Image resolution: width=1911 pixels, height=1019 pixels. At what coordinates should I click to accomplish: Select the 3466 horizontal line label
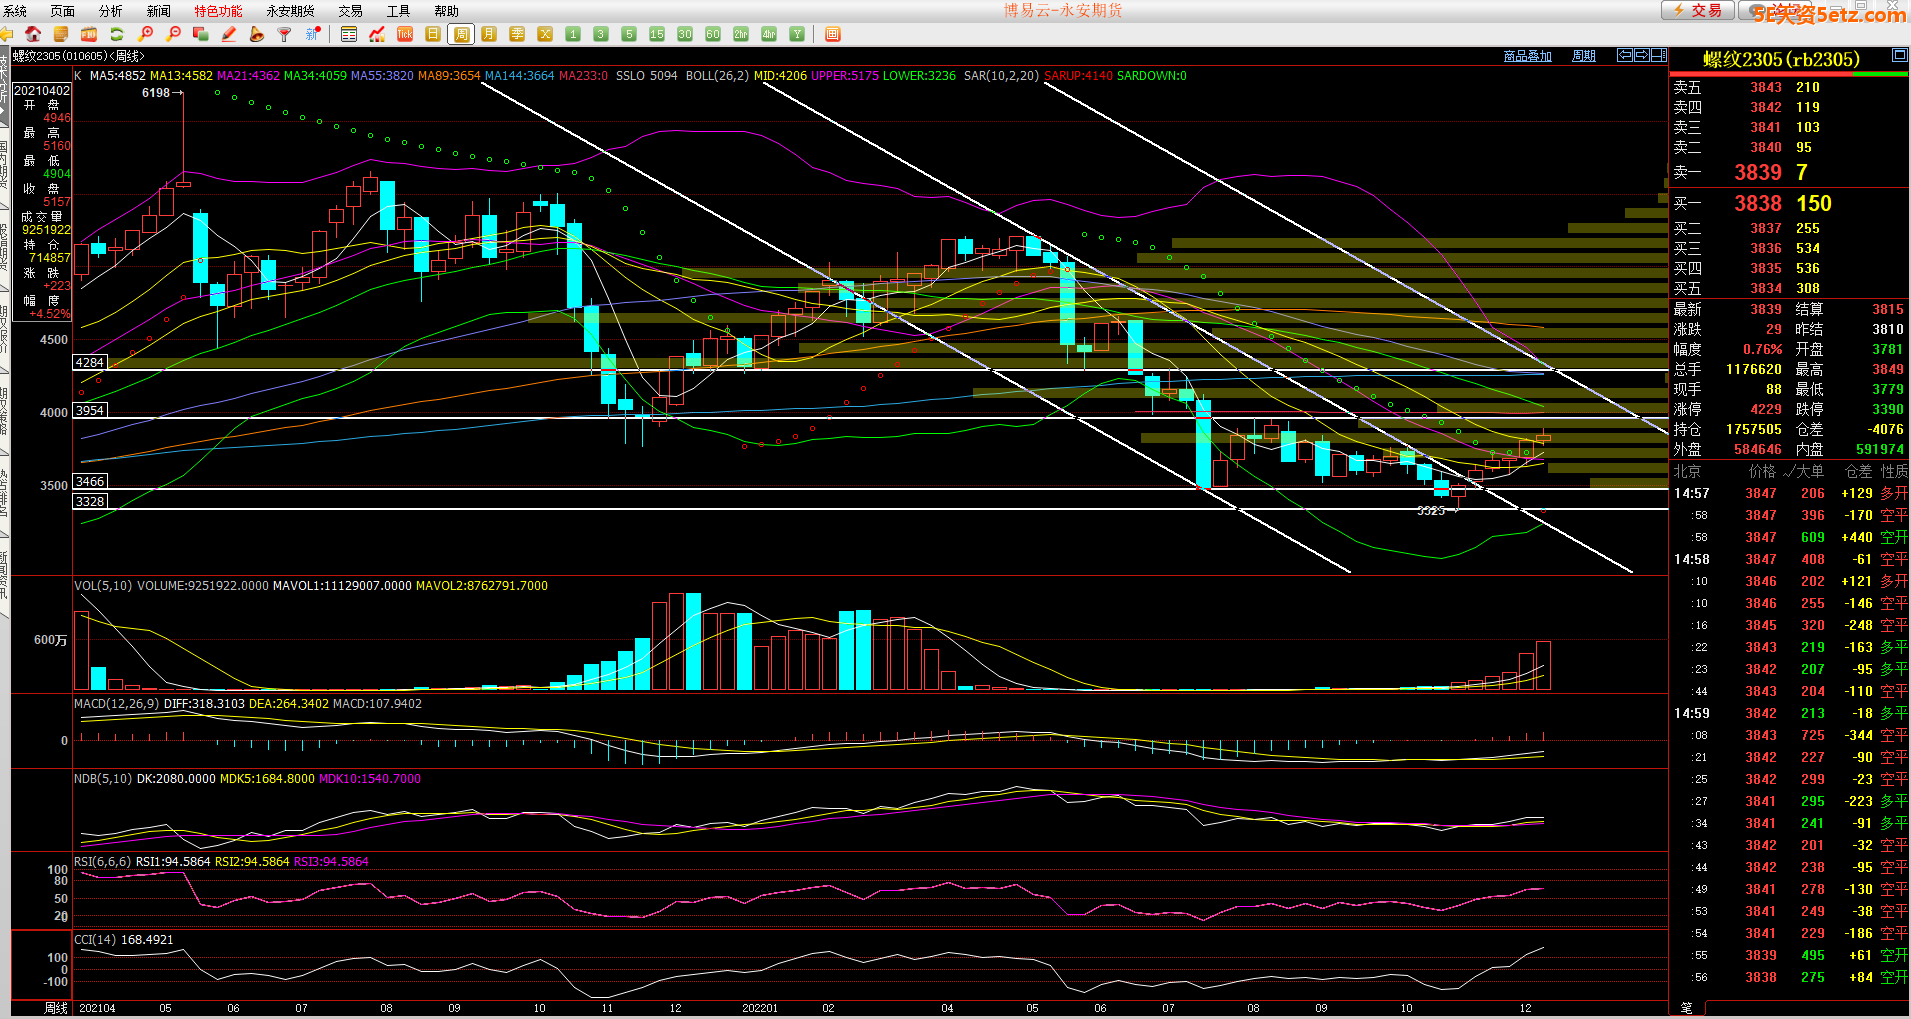pos(90,481)
